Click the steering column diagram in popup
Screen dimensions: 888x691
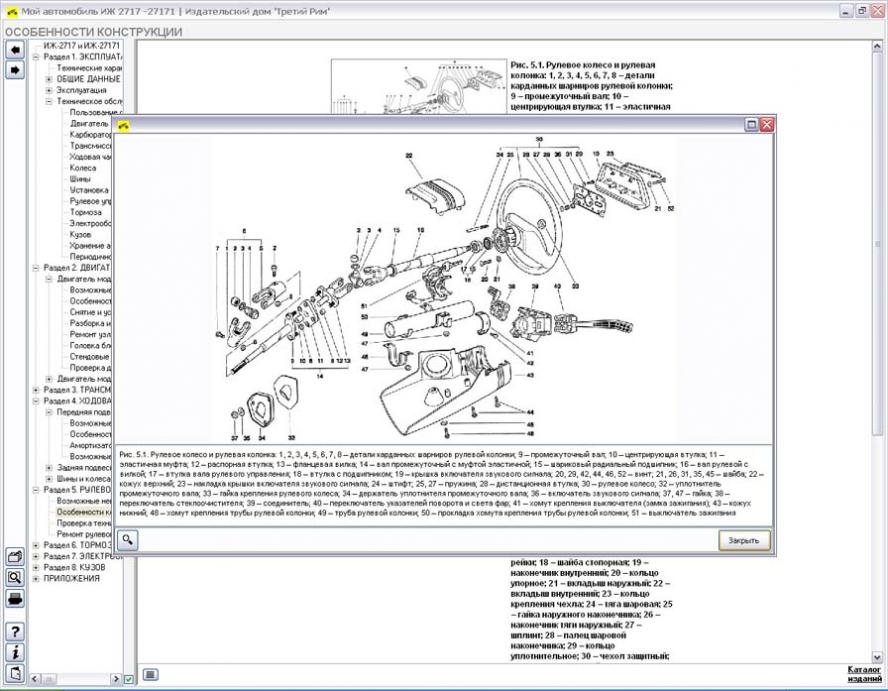(443, 289)
